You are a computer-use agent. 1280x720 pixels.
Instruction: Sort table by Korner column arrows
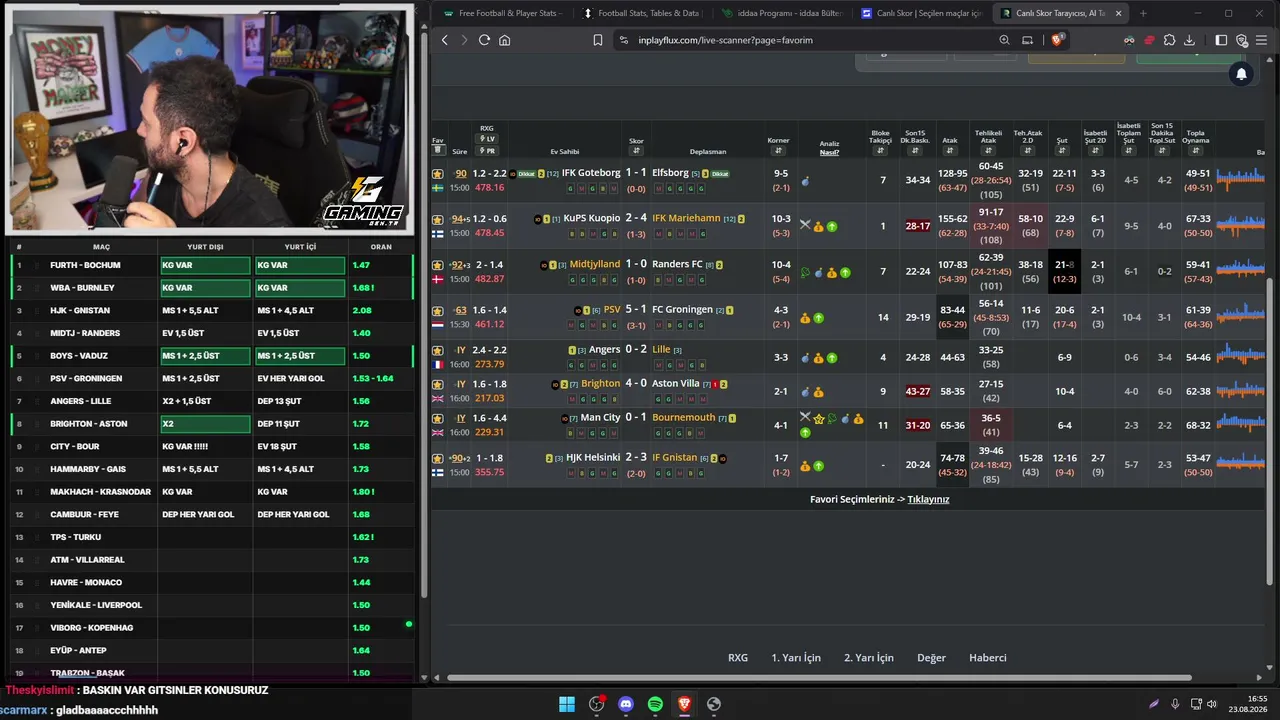pyautogui.click(x=778, y=151)
